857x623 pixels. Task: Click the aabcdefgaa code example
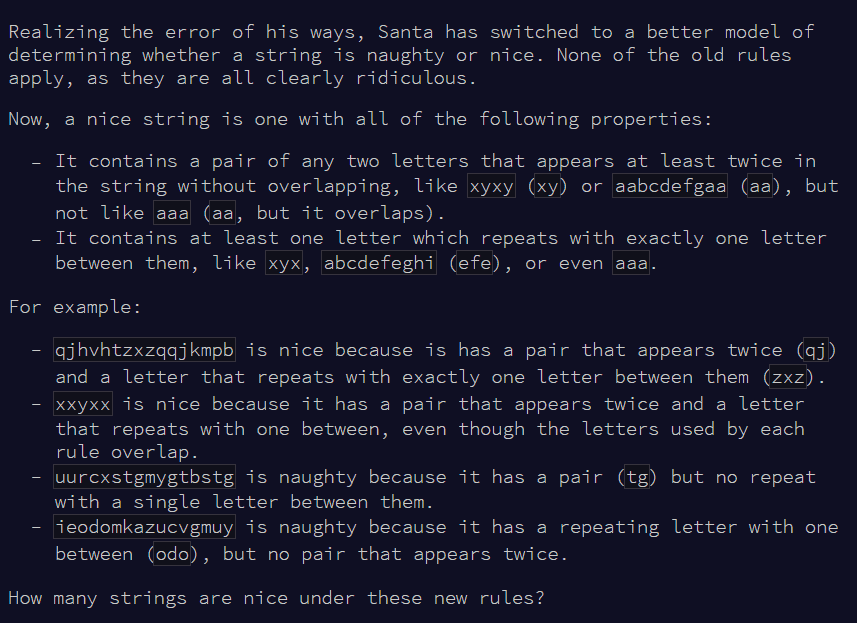(x=669, y=187)
